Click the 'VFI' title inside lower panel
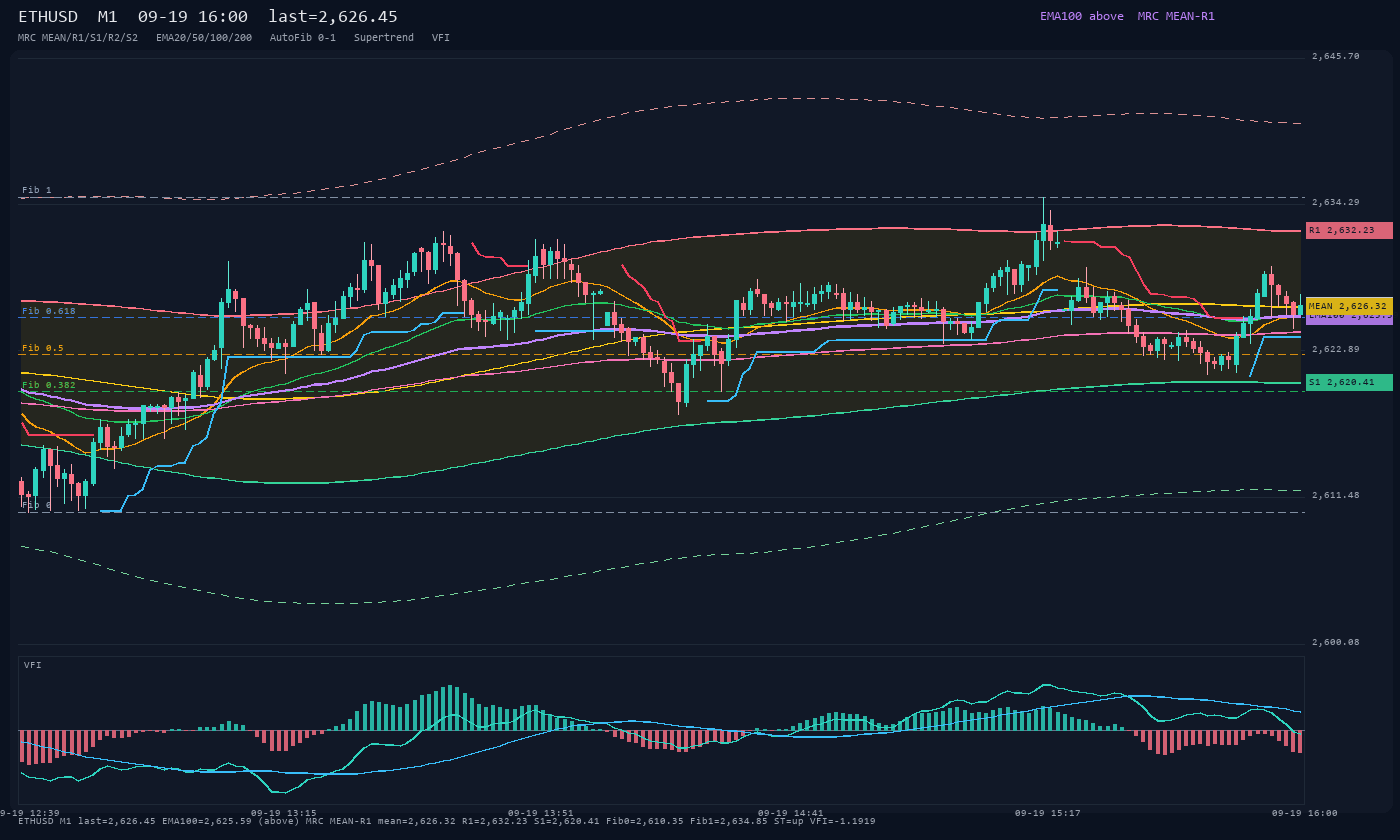 [33, 665]
